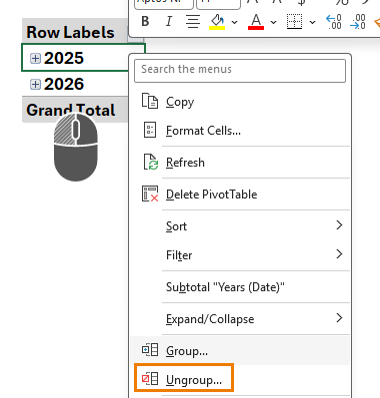The width and height of the screenshot is (380, 398).
Task: Click the Delete PivotTable icon
Action: pos(150,194)
